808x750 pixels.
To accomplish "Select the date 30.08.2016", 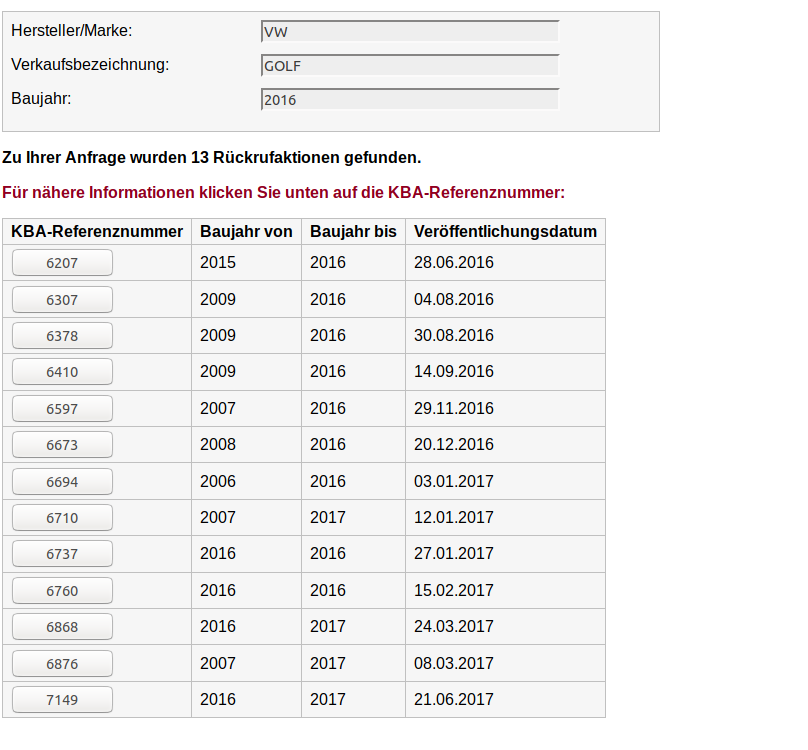I will point(454,335).
